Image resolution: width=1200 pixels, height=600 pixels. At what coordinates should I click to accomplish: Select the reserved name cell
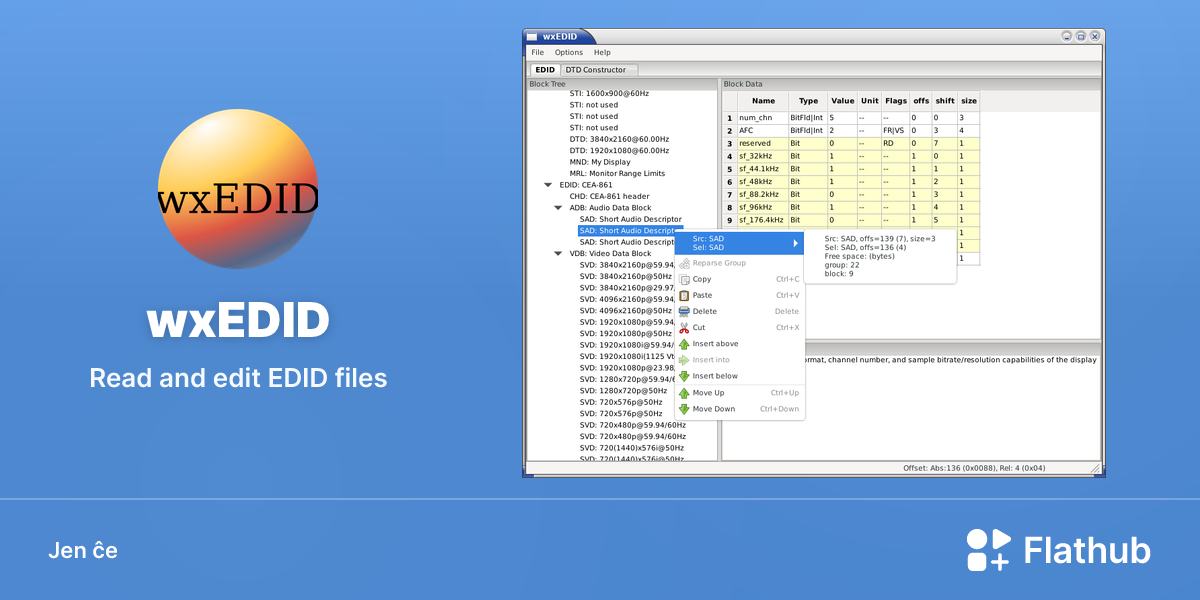pyautogui.click(x=763, y=143)
